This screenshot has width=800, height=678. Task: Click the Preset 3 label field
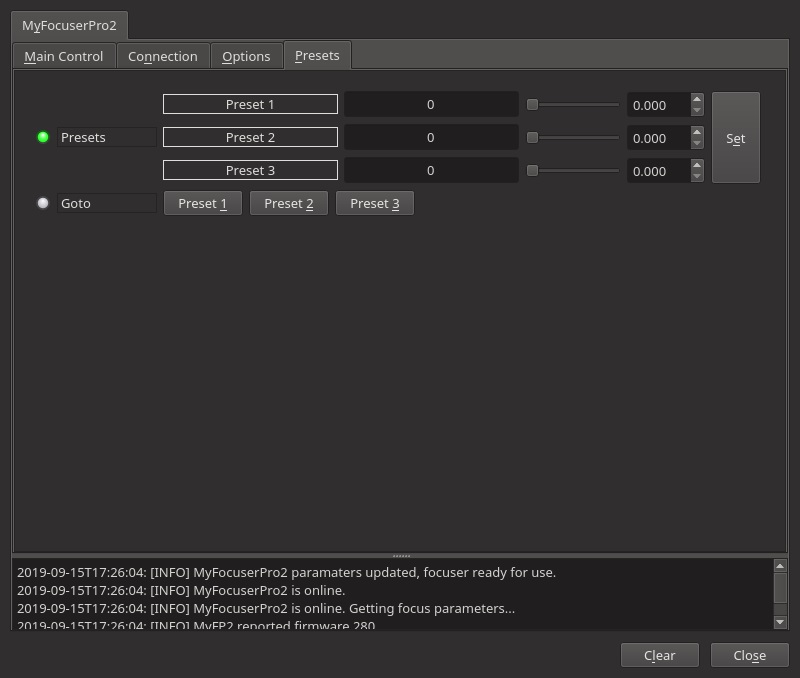[250, 170]
